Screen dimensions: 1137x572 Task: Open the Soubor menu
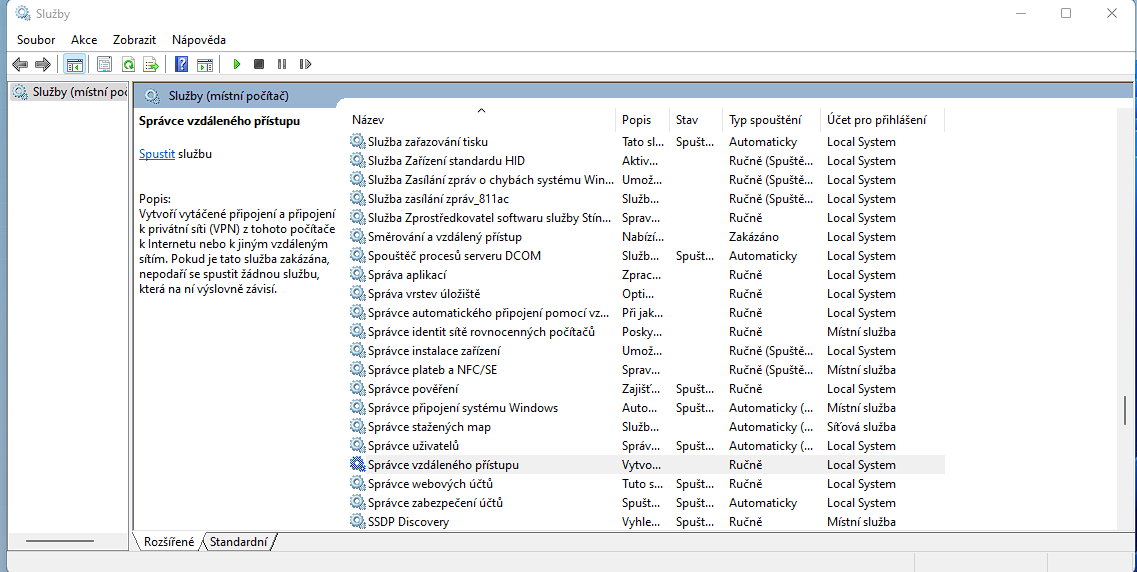click(36, 39)
